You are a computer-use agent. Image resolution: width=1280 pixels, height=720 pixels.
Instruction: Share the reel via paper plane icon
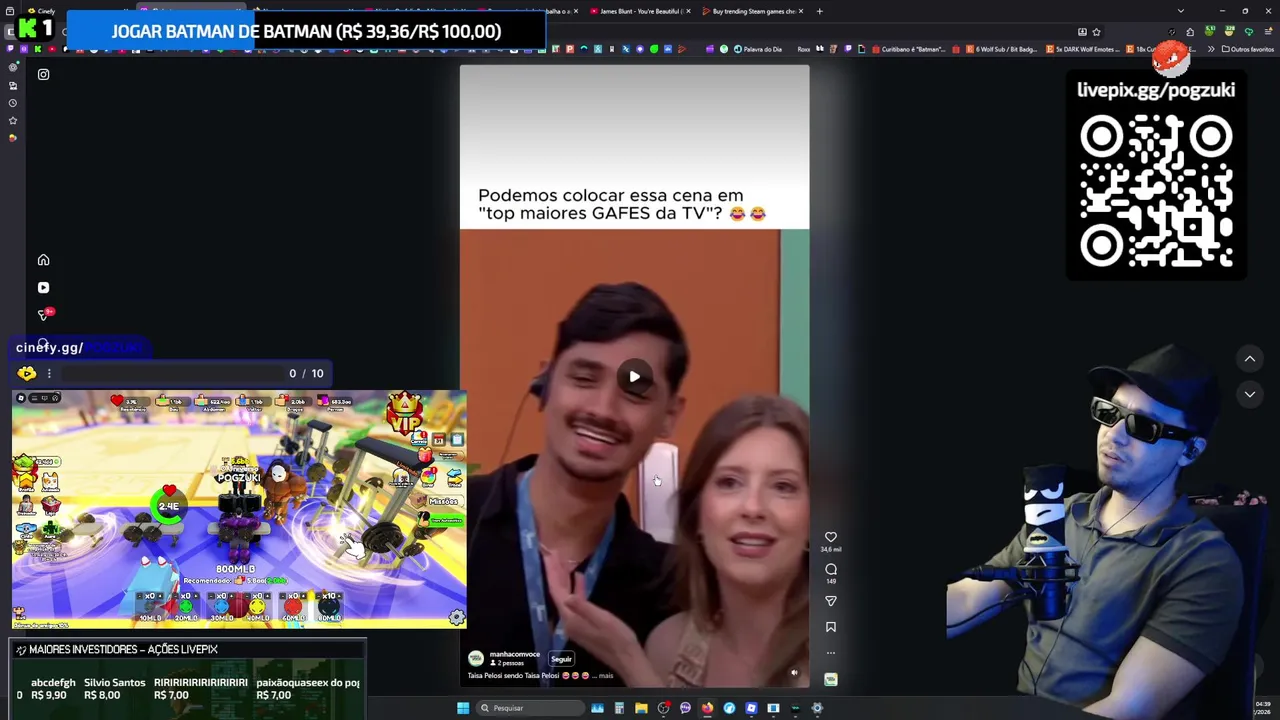(x=830, y=601)
